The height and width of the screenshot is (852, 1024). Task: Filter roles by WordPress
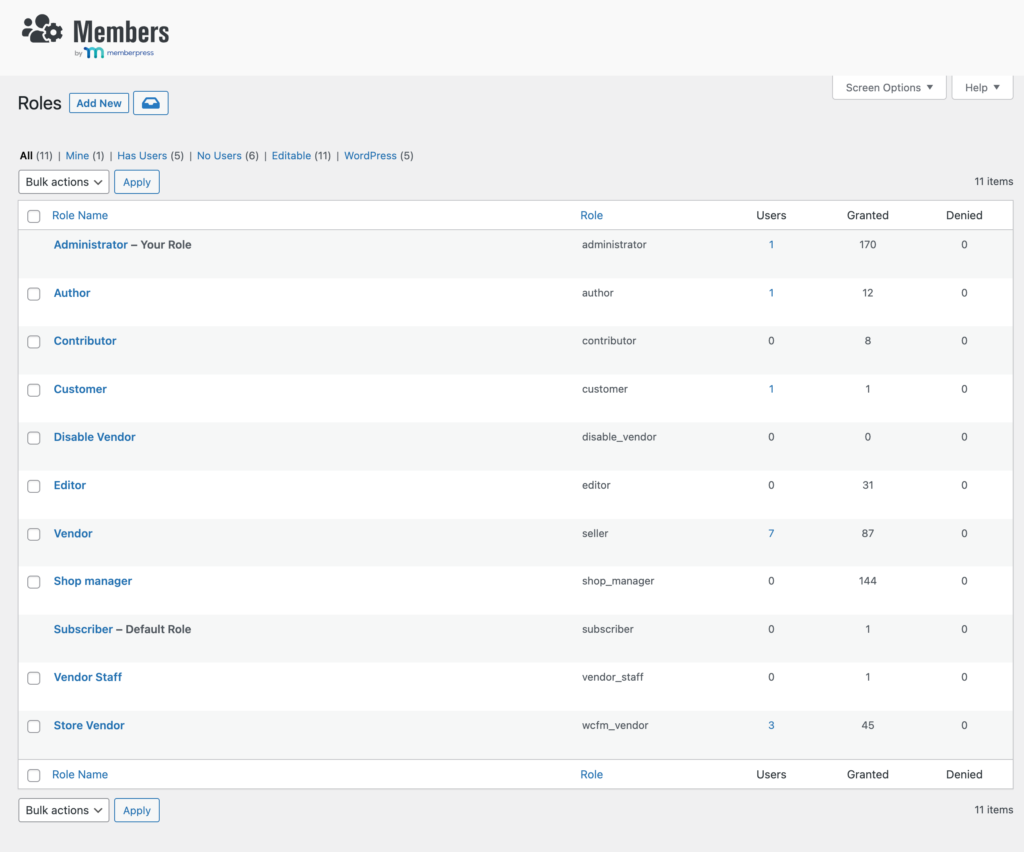(370, 155)
